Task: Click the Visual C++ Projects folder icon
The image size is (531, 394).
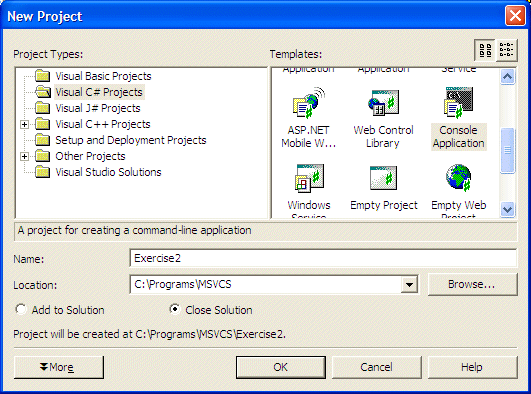Action: click(x=43, y=124)
